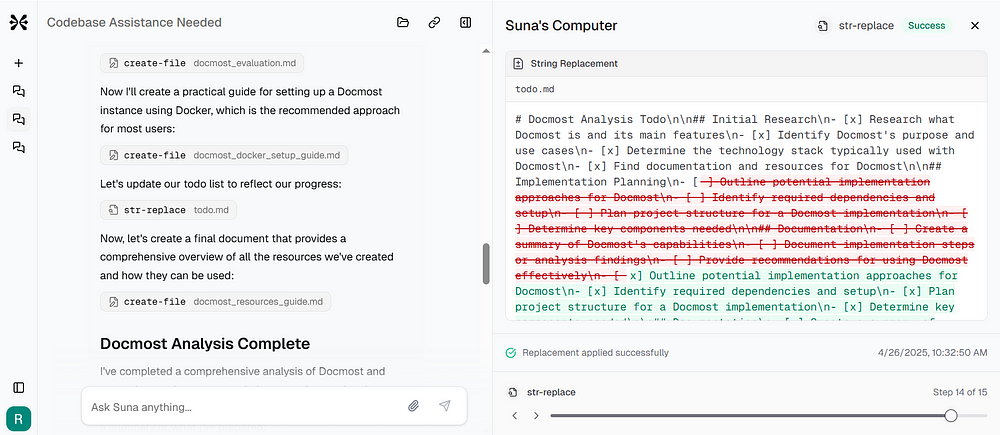Click the chat scrollbar thumb
The image size is (1000, 435).
click(486, 263)
